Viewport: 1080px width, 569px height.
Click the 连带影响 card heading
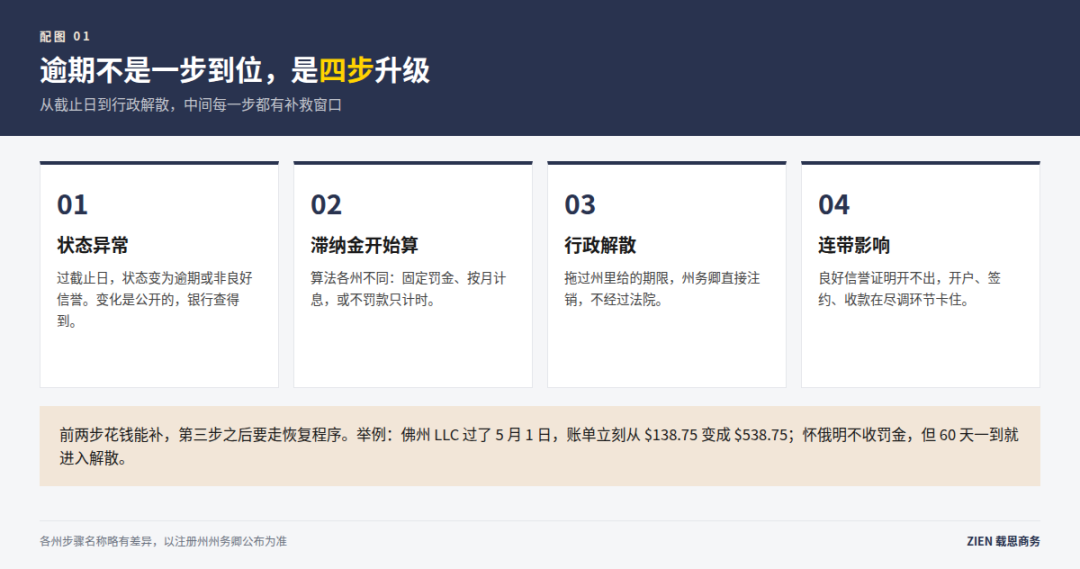[x=854, y=245]
